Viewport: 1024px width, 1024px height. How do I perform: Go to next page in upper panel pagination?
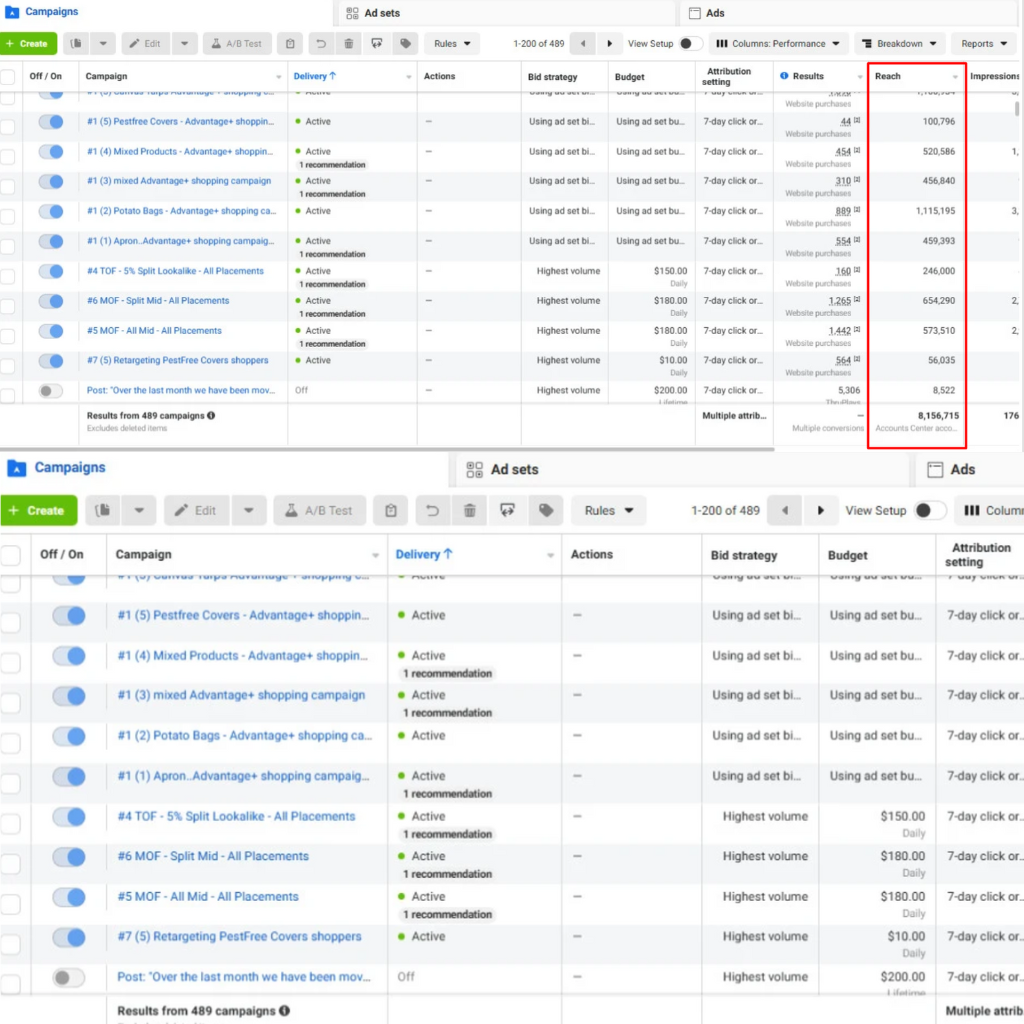point(609,44)
